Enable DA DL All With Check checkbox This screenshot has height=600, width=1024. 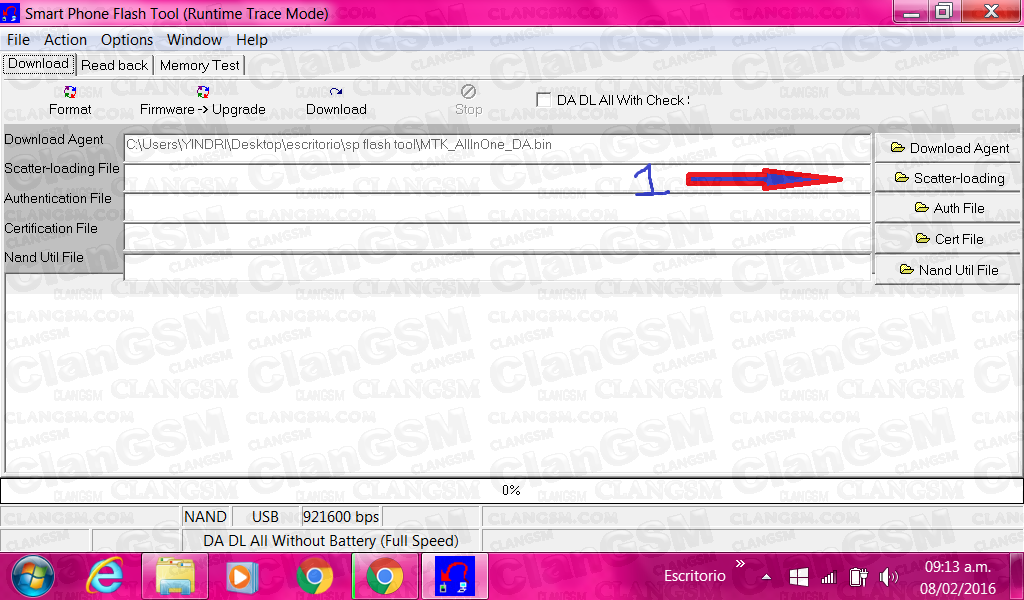pyautogui.click(x=543, y=100)
